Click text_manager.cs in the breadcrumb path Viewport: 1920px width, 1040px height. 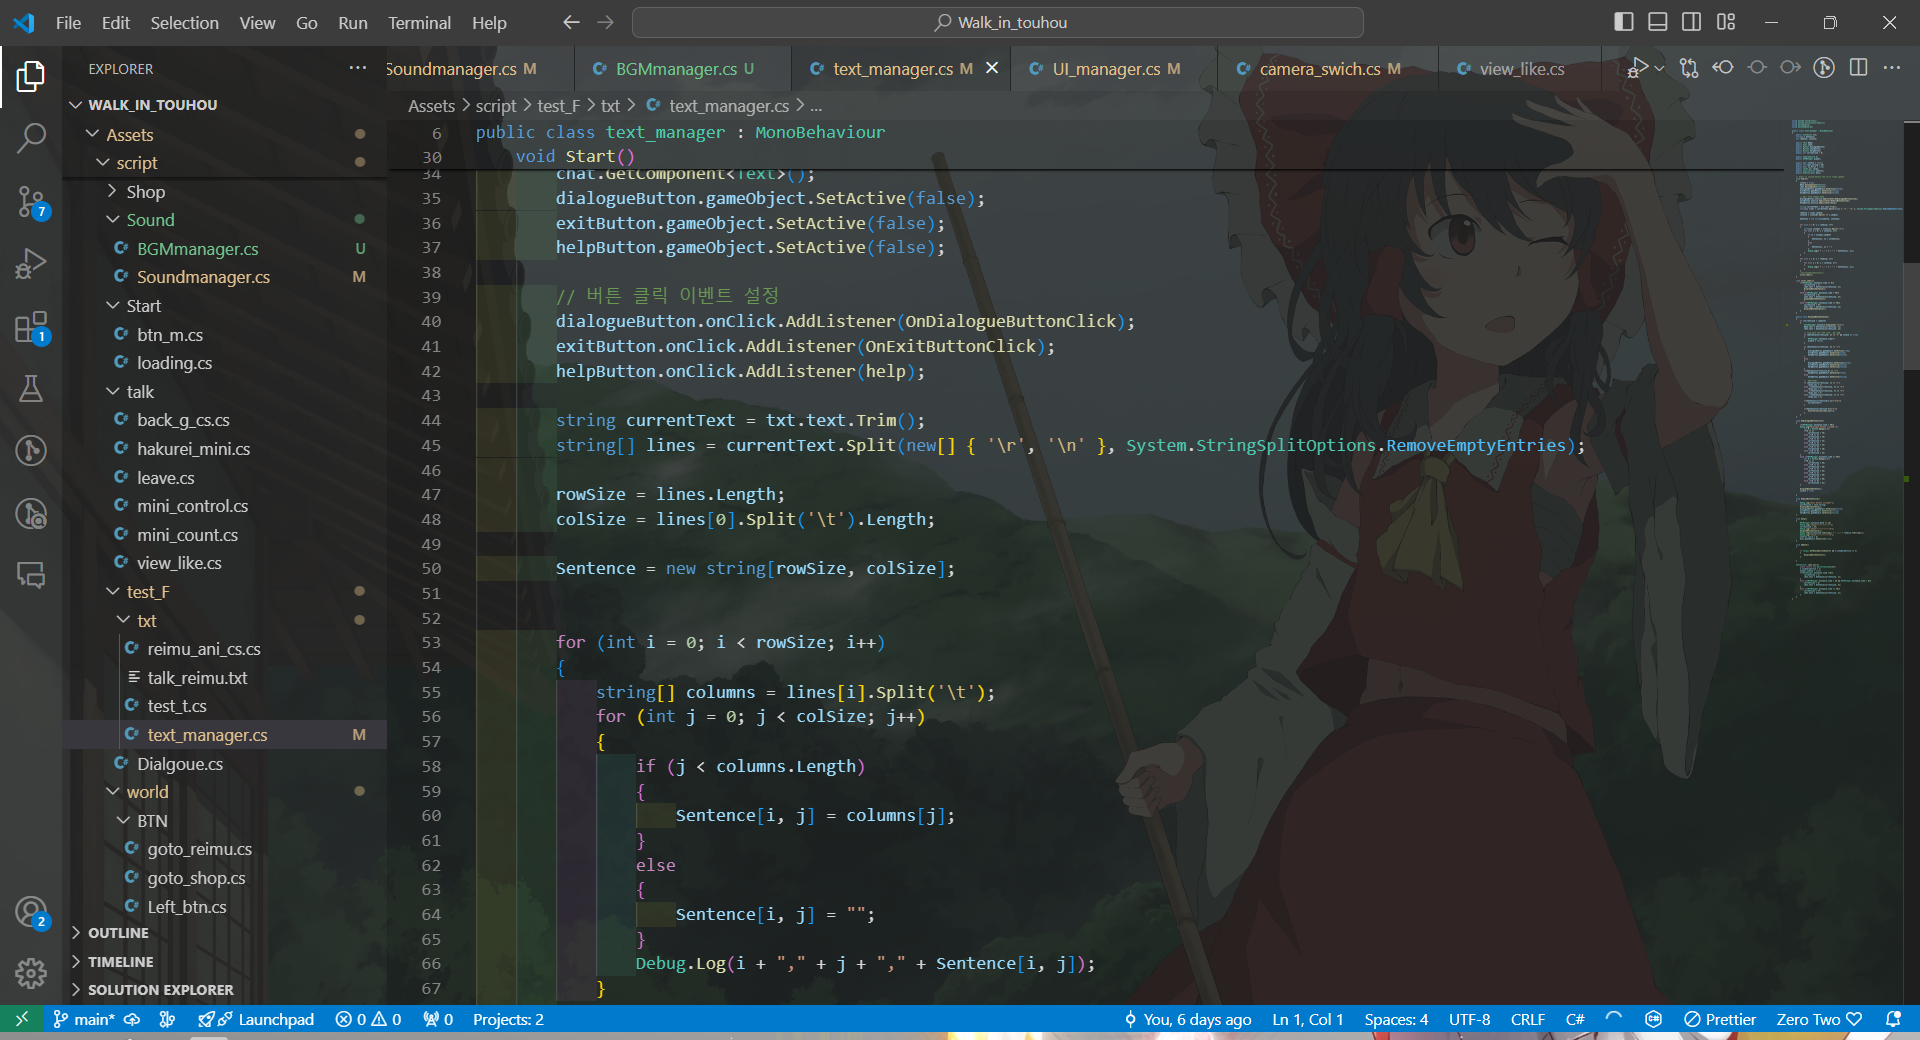pyautogui.click(x=729, y=106)
